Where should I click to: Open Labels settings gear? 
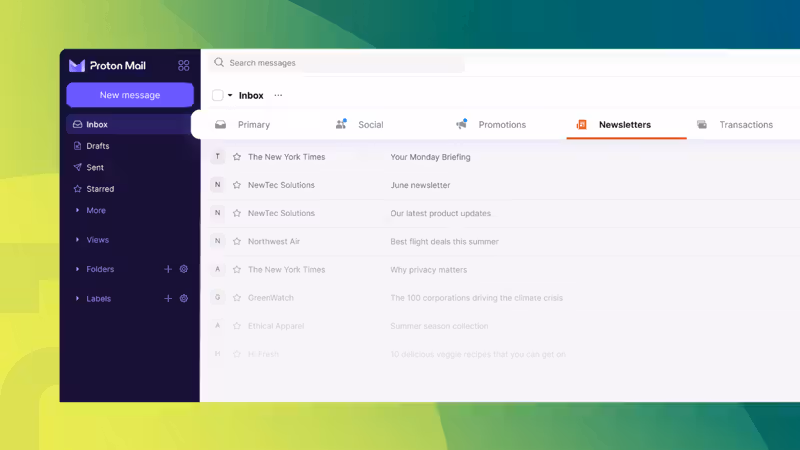pos(184,298)
